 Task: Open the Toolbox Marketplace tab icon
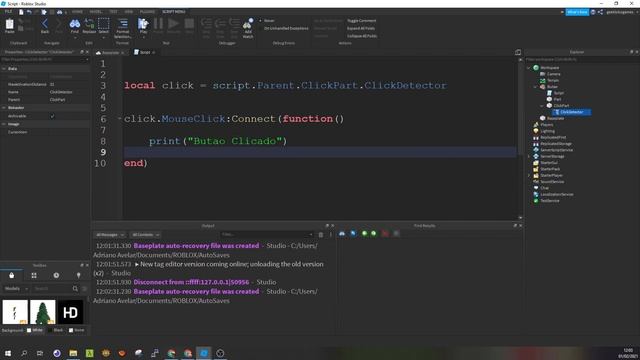pyautogui.click(x=11, y=276)
